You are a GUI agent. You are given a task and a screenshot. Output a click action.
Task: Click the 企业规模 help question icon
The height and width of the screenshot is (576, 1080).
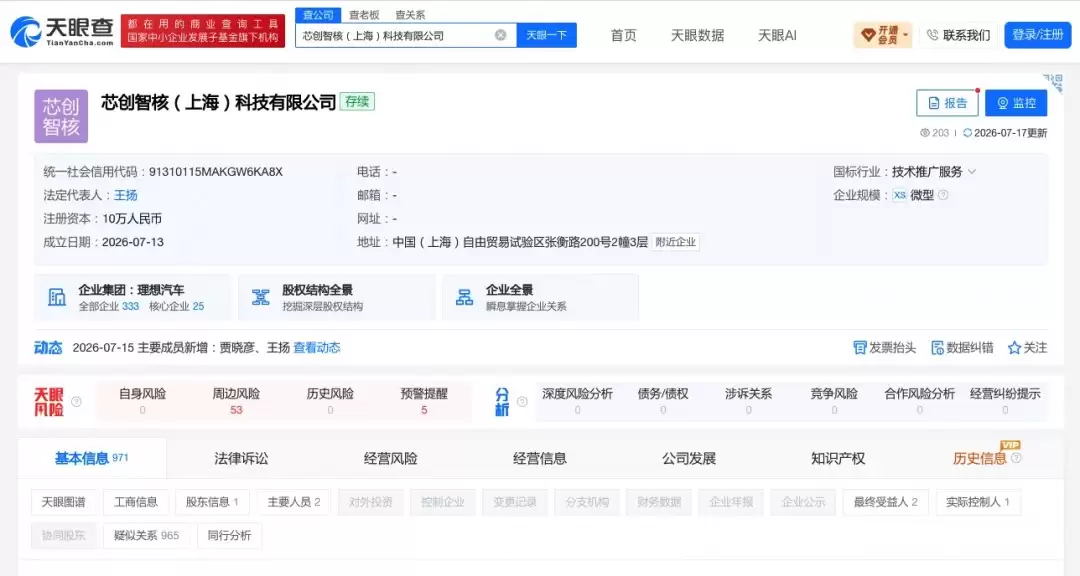tap(944, 195)
